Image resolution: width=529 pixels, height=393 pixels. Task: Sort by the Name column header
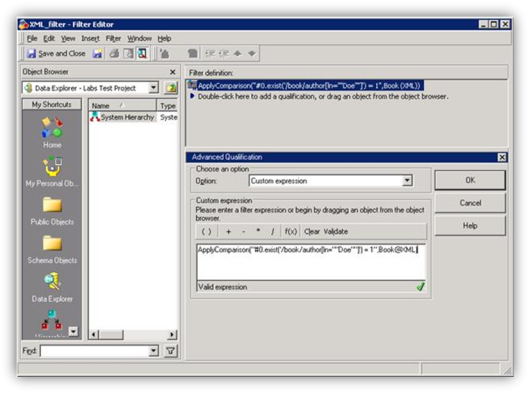(x=122, y=106)
